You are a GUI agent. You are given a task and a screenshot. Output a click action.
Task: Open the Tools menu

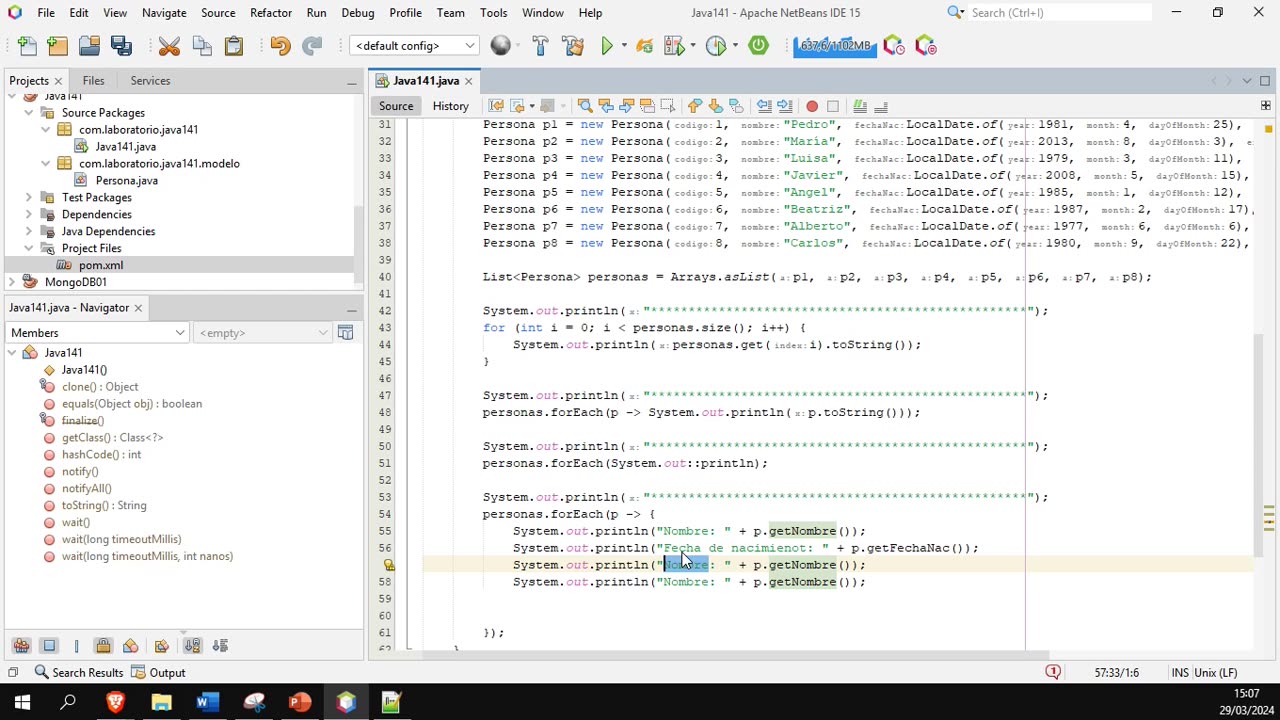pos(493,13)
